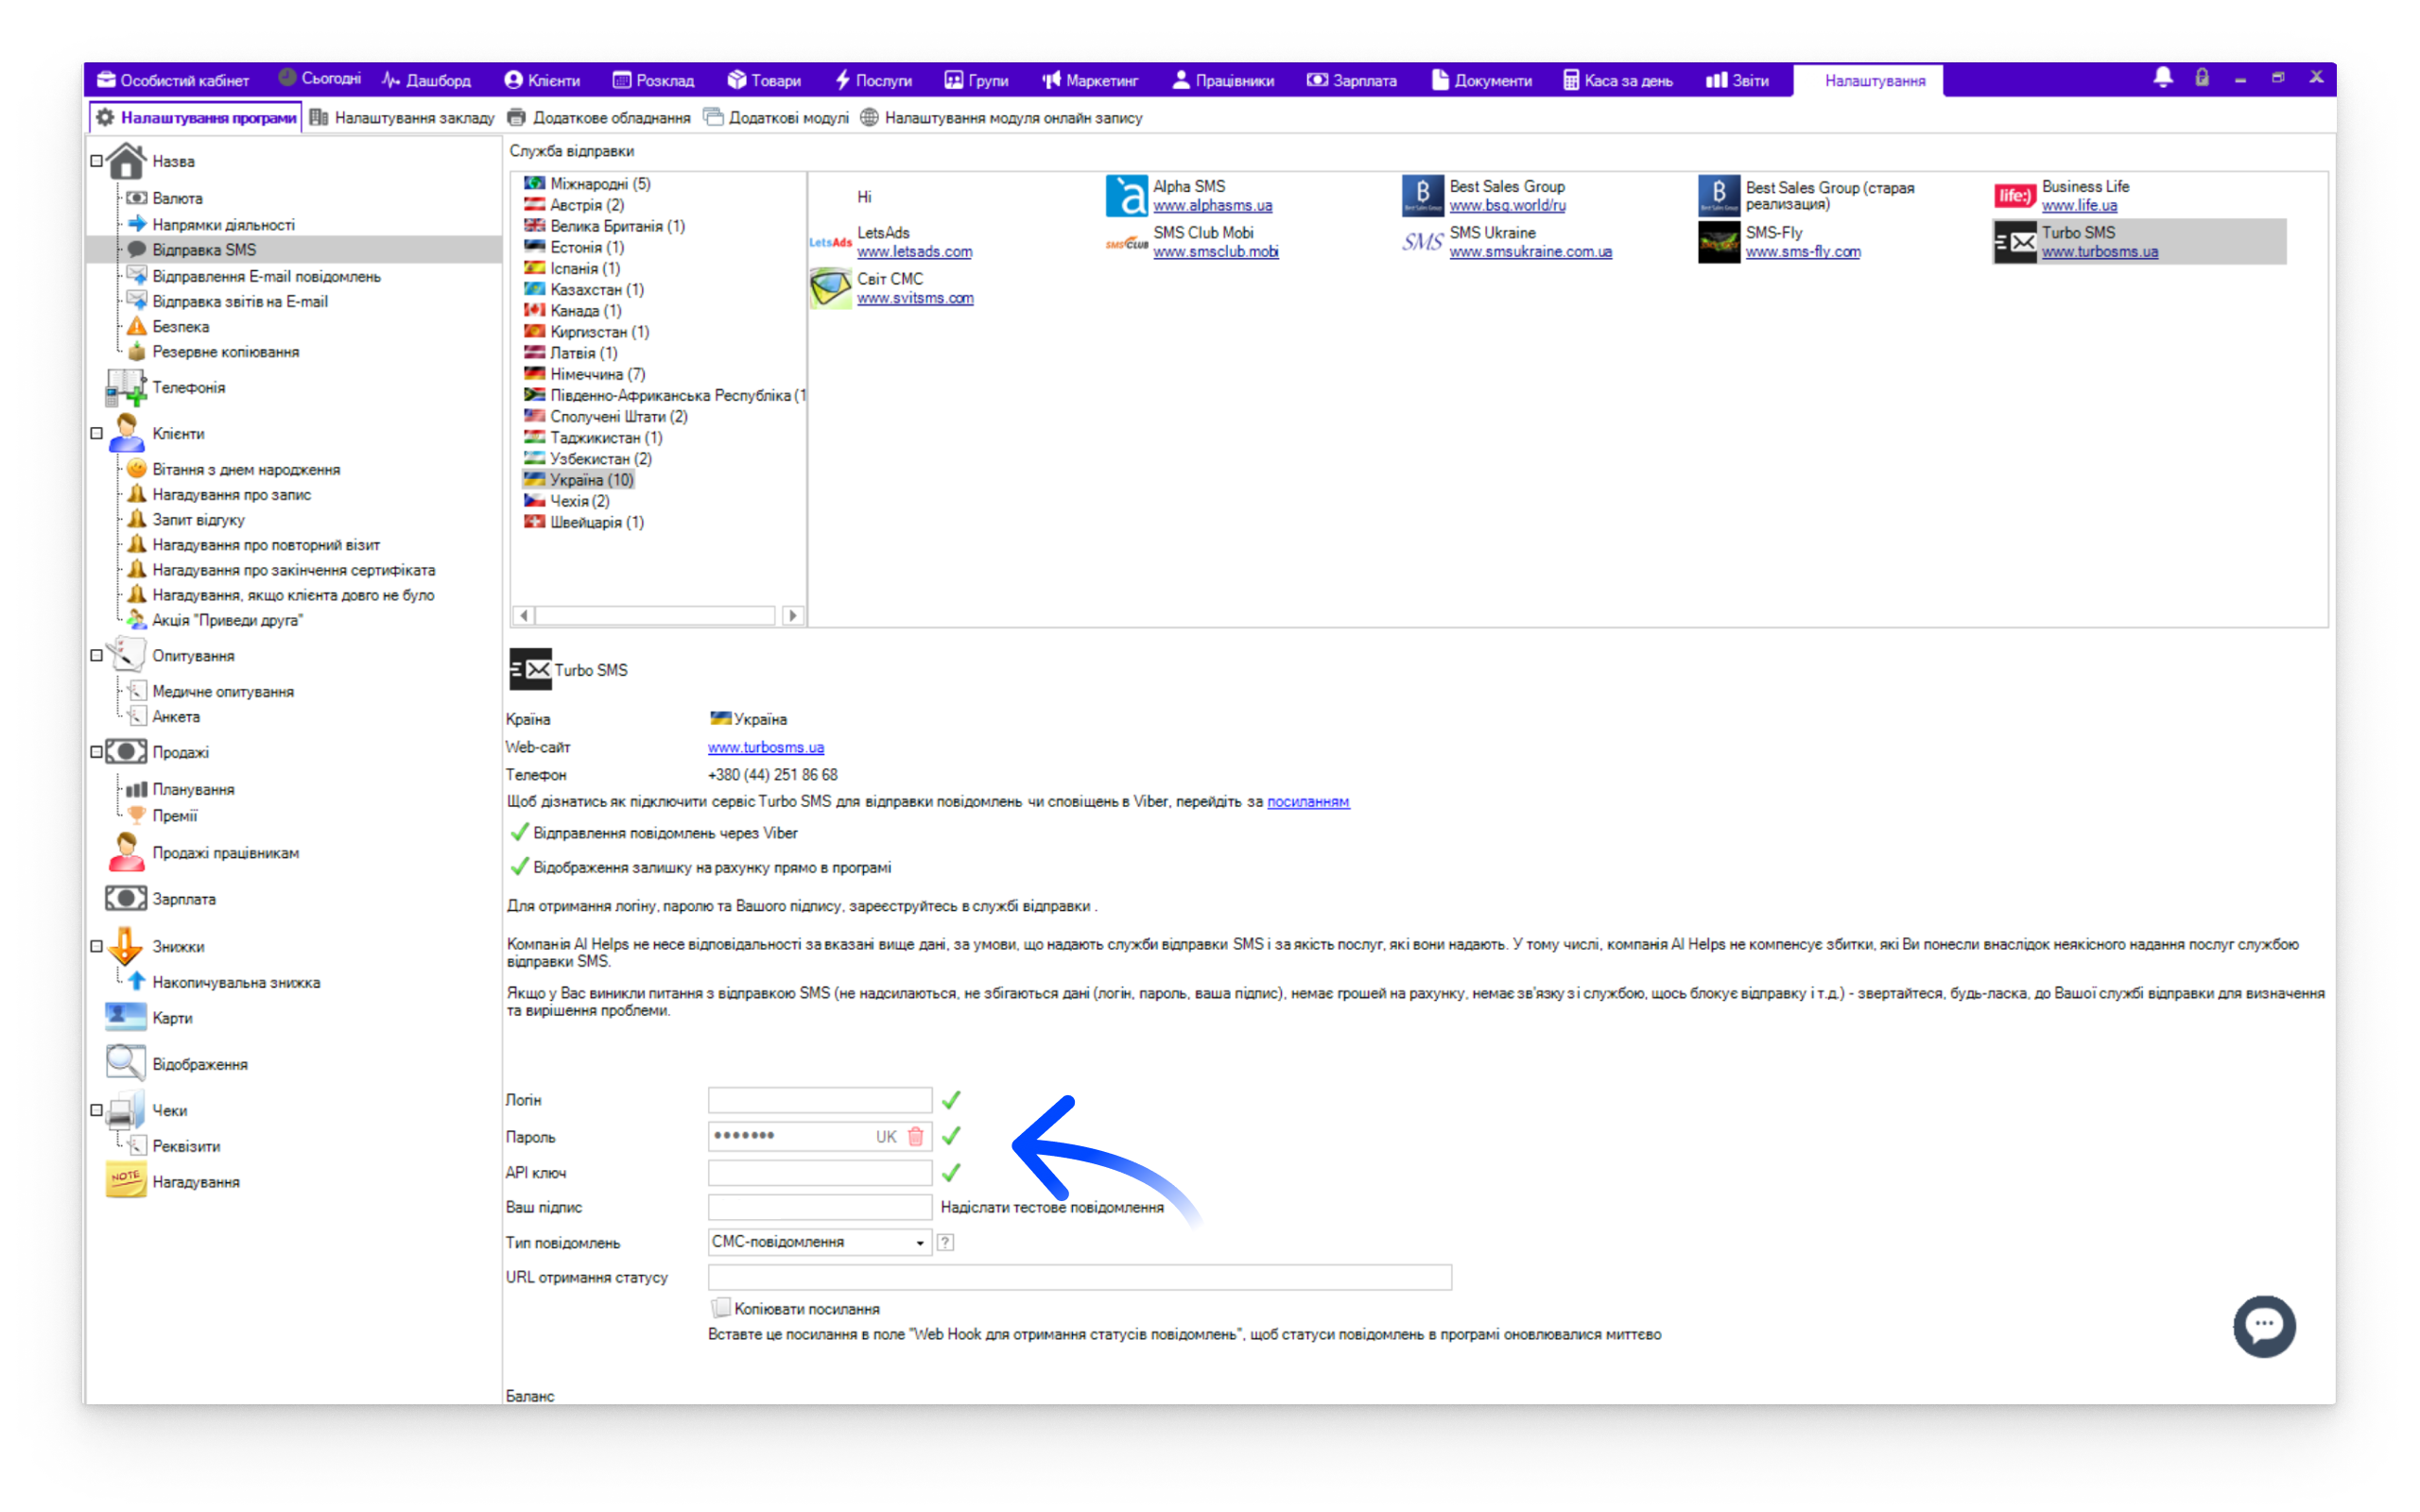The width and height of the screenshot is (2420, 1512).
Task: Select Best Sales Group старая реализация icon
Action: click(x=1718, y=195)
